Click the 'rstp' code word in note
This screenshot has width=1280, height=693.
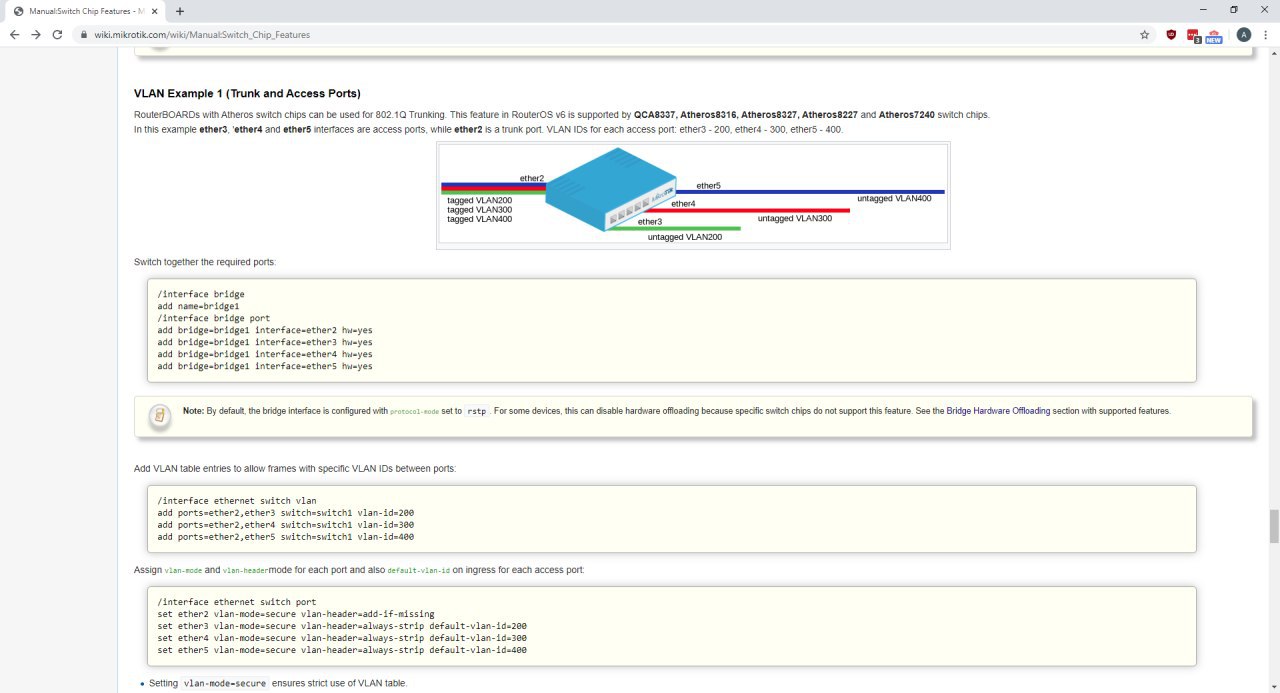point(475,411)
